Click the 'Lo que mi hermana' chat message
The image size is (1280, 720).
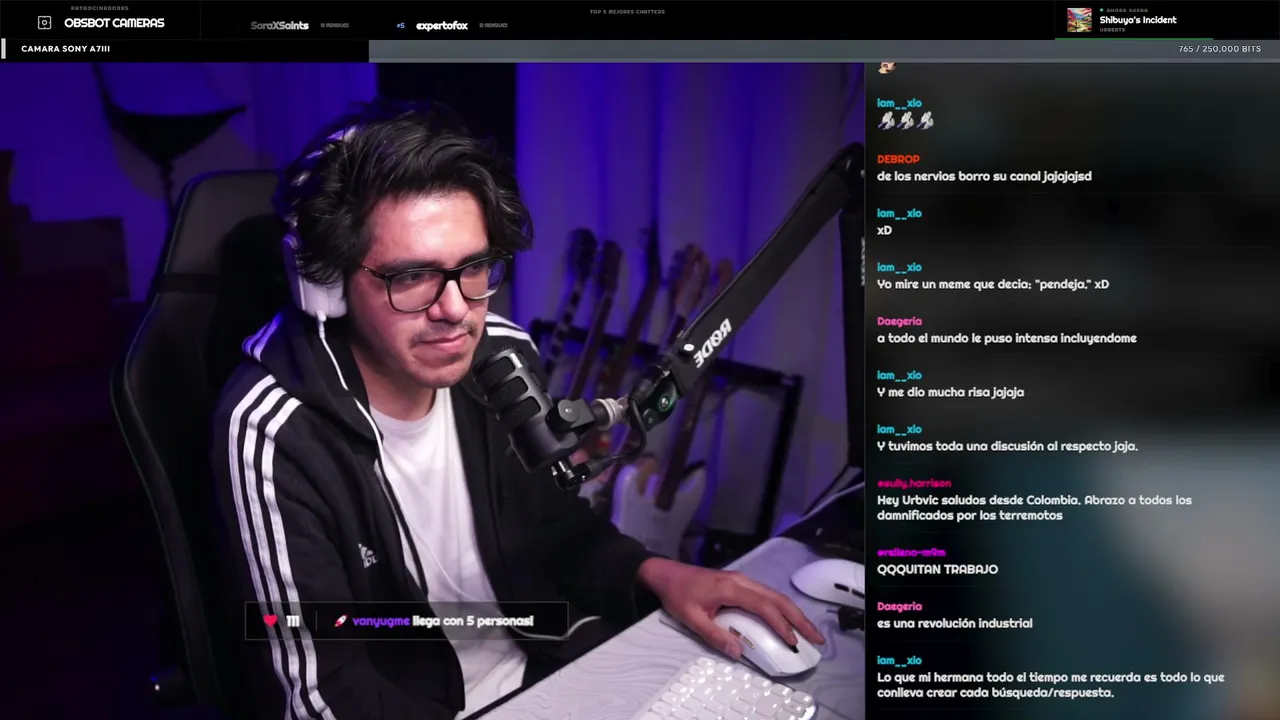point(1050,685)
